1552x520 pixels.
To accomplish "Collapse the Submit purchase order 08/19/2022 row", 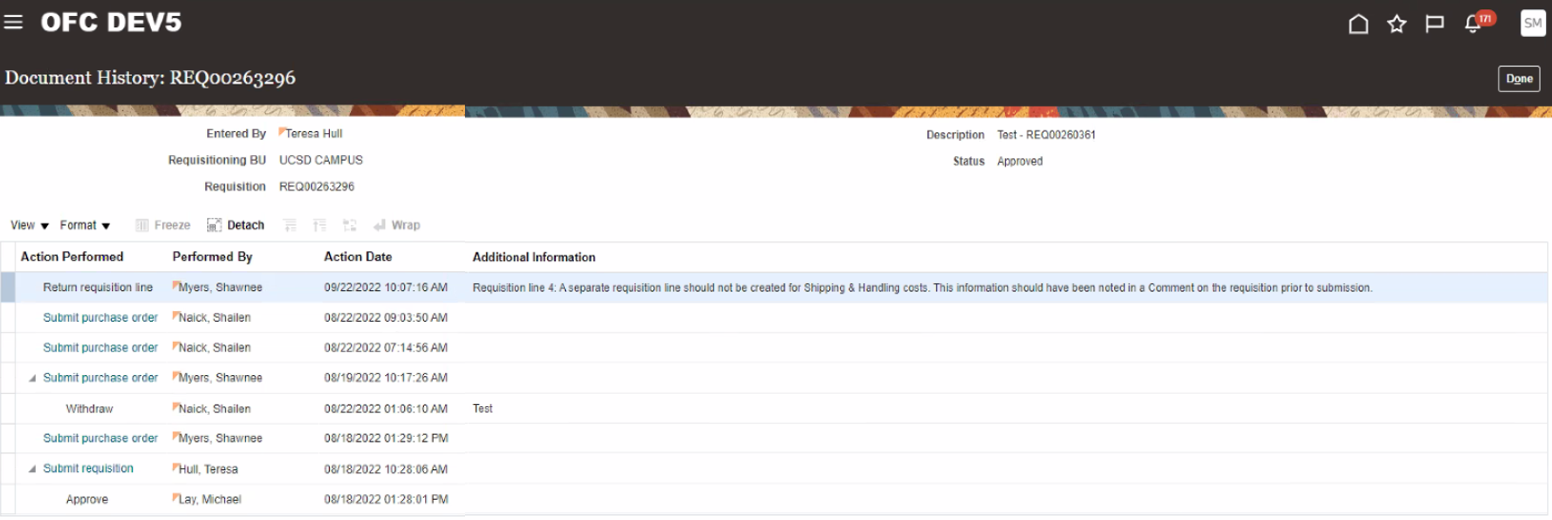I will tap(33, 378).
